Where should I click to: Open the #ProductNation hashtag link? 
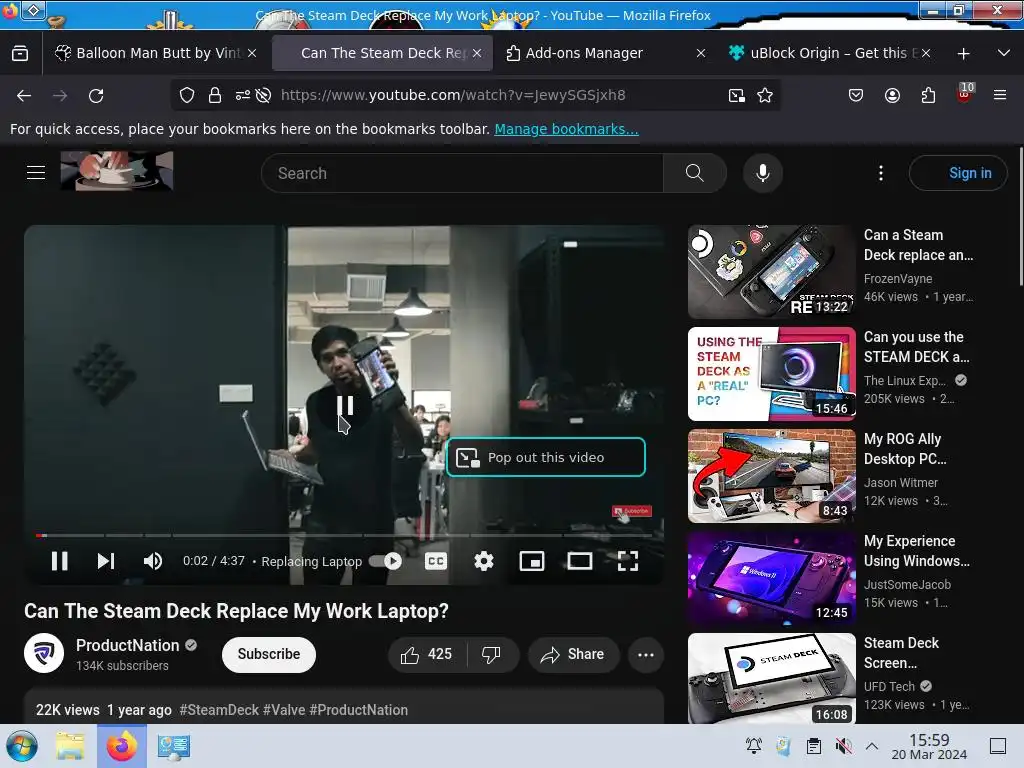[x=359, y=710]
